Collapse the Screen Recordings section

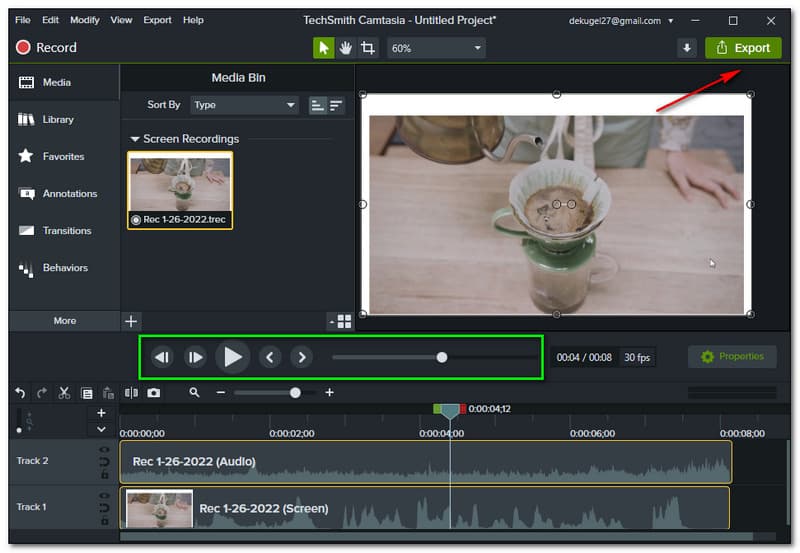coord(134,140)
